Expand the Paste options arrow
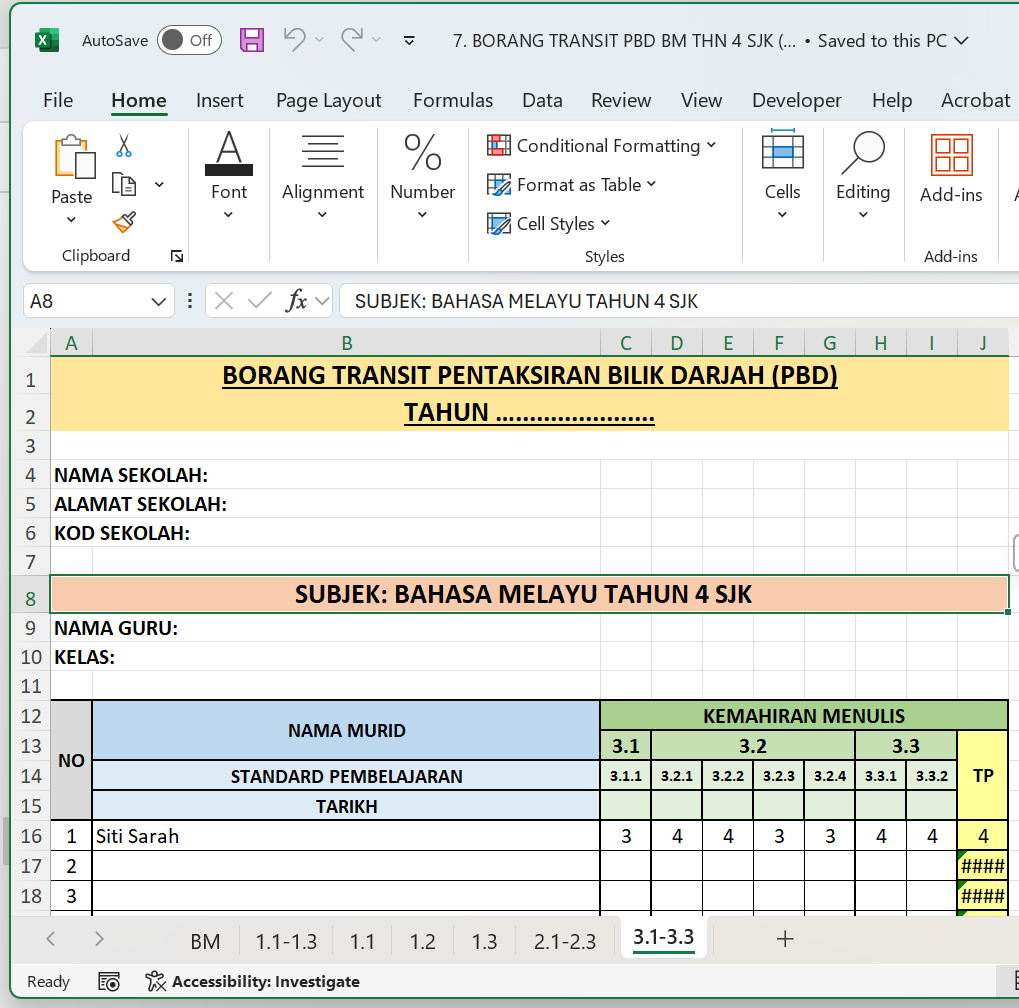The width and height of the screenshot is (1019, 1008). [71, 220]
